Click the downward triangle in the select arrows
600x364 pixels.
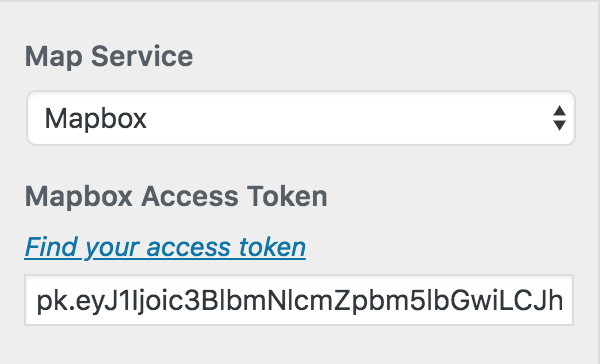[559, 126]
